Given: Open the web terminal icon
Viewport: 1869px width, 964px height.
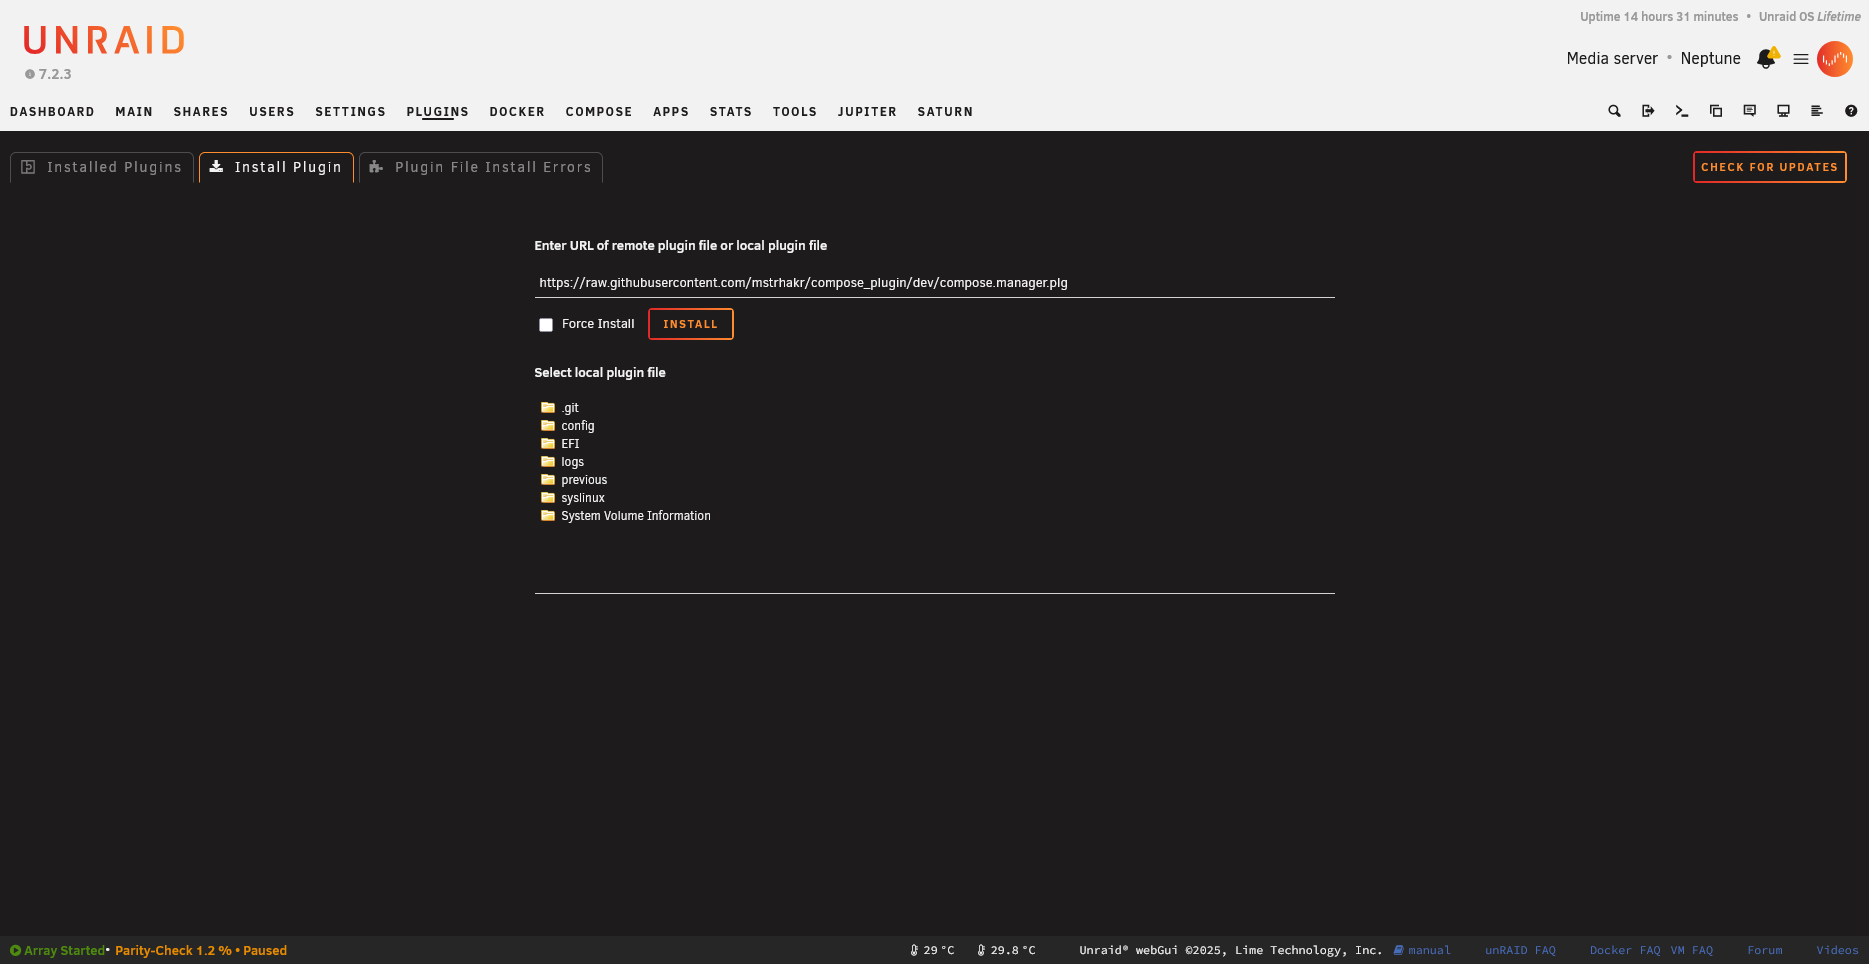Looking at the screenshot, I should click(1682, 111).
